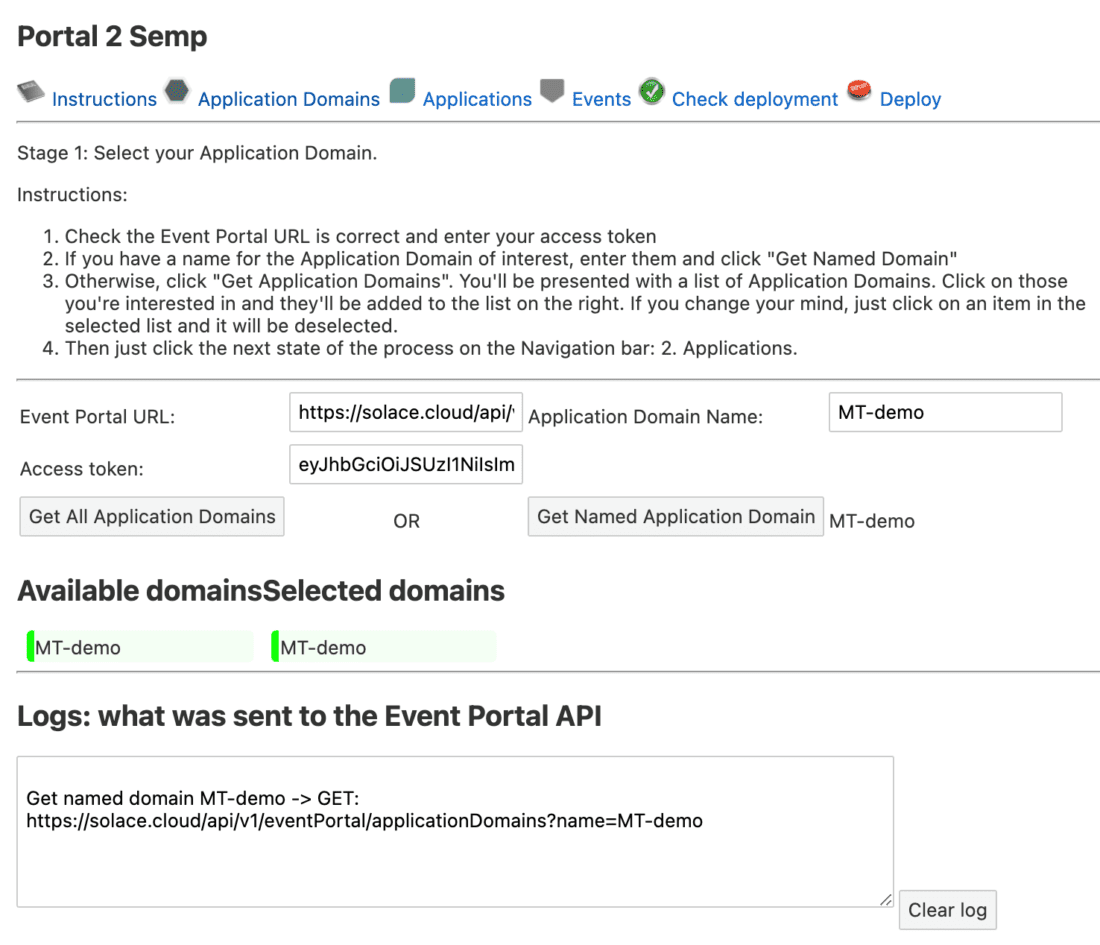1100x945 pixels.
Task: Open the Application Domains navigation link
Action: [x=288, y=99]
